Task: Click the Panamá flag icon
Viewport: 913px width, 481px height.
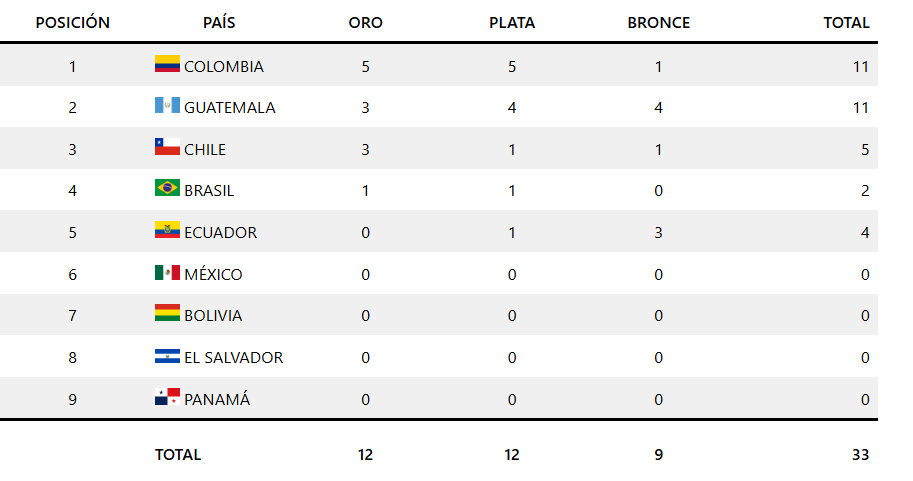Action: 167,398
